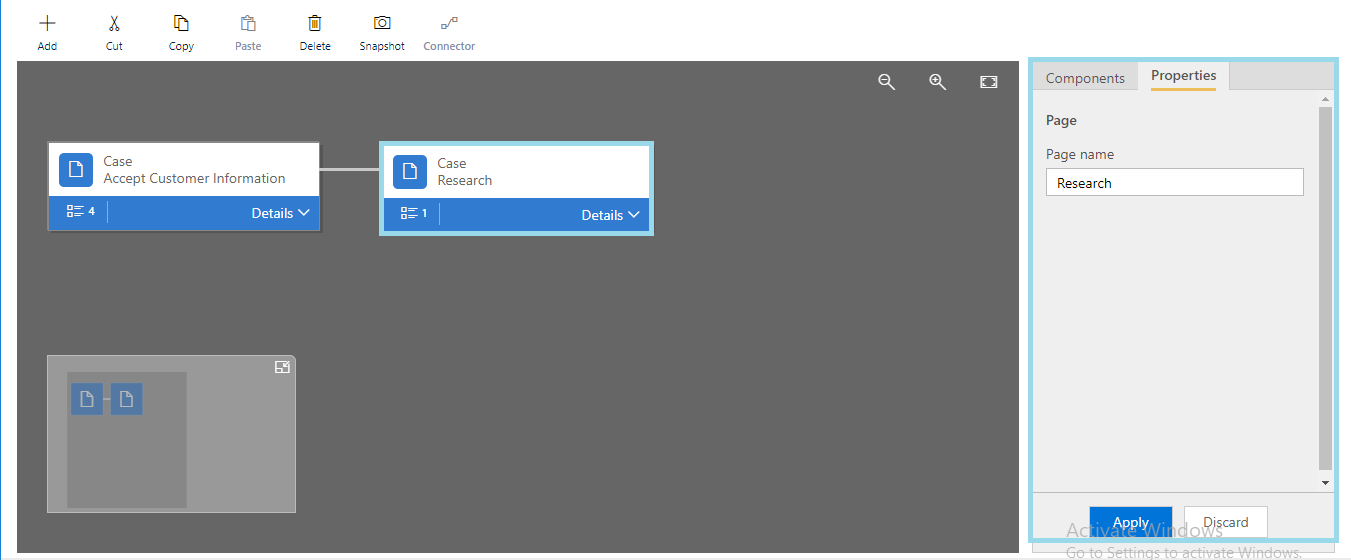
Task: Click the field count icon showing 1
Action: 413,213
